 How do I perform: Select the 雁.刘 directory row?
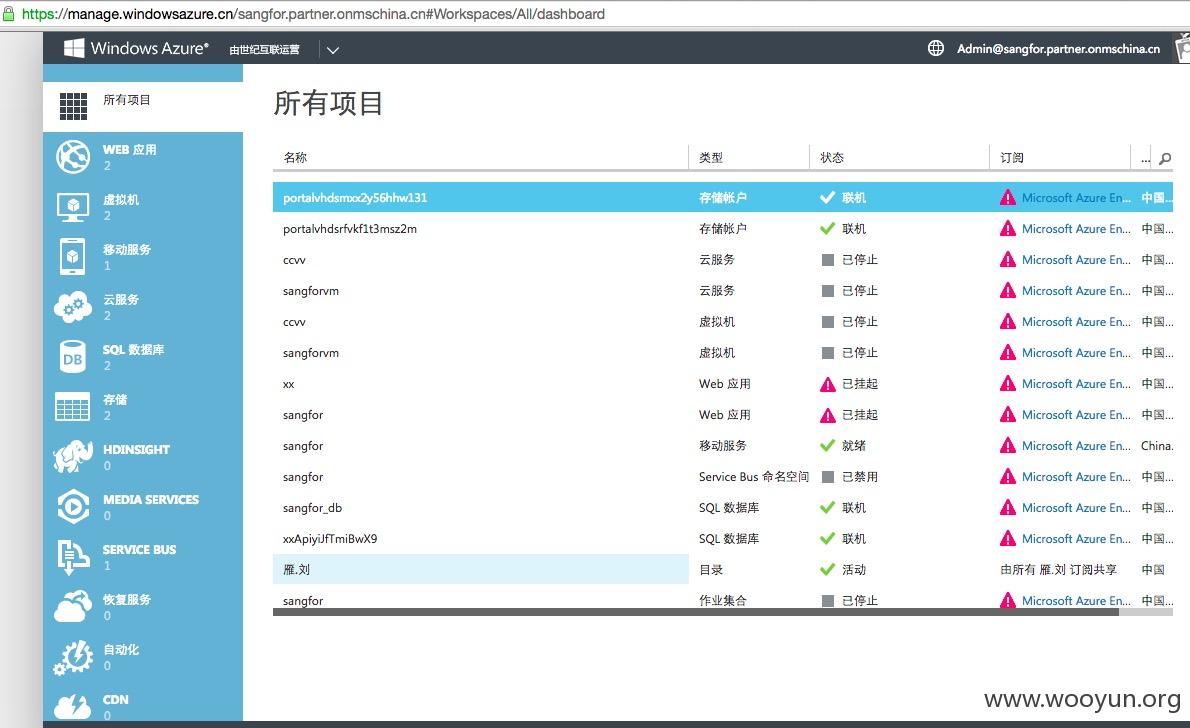point(723,569)
